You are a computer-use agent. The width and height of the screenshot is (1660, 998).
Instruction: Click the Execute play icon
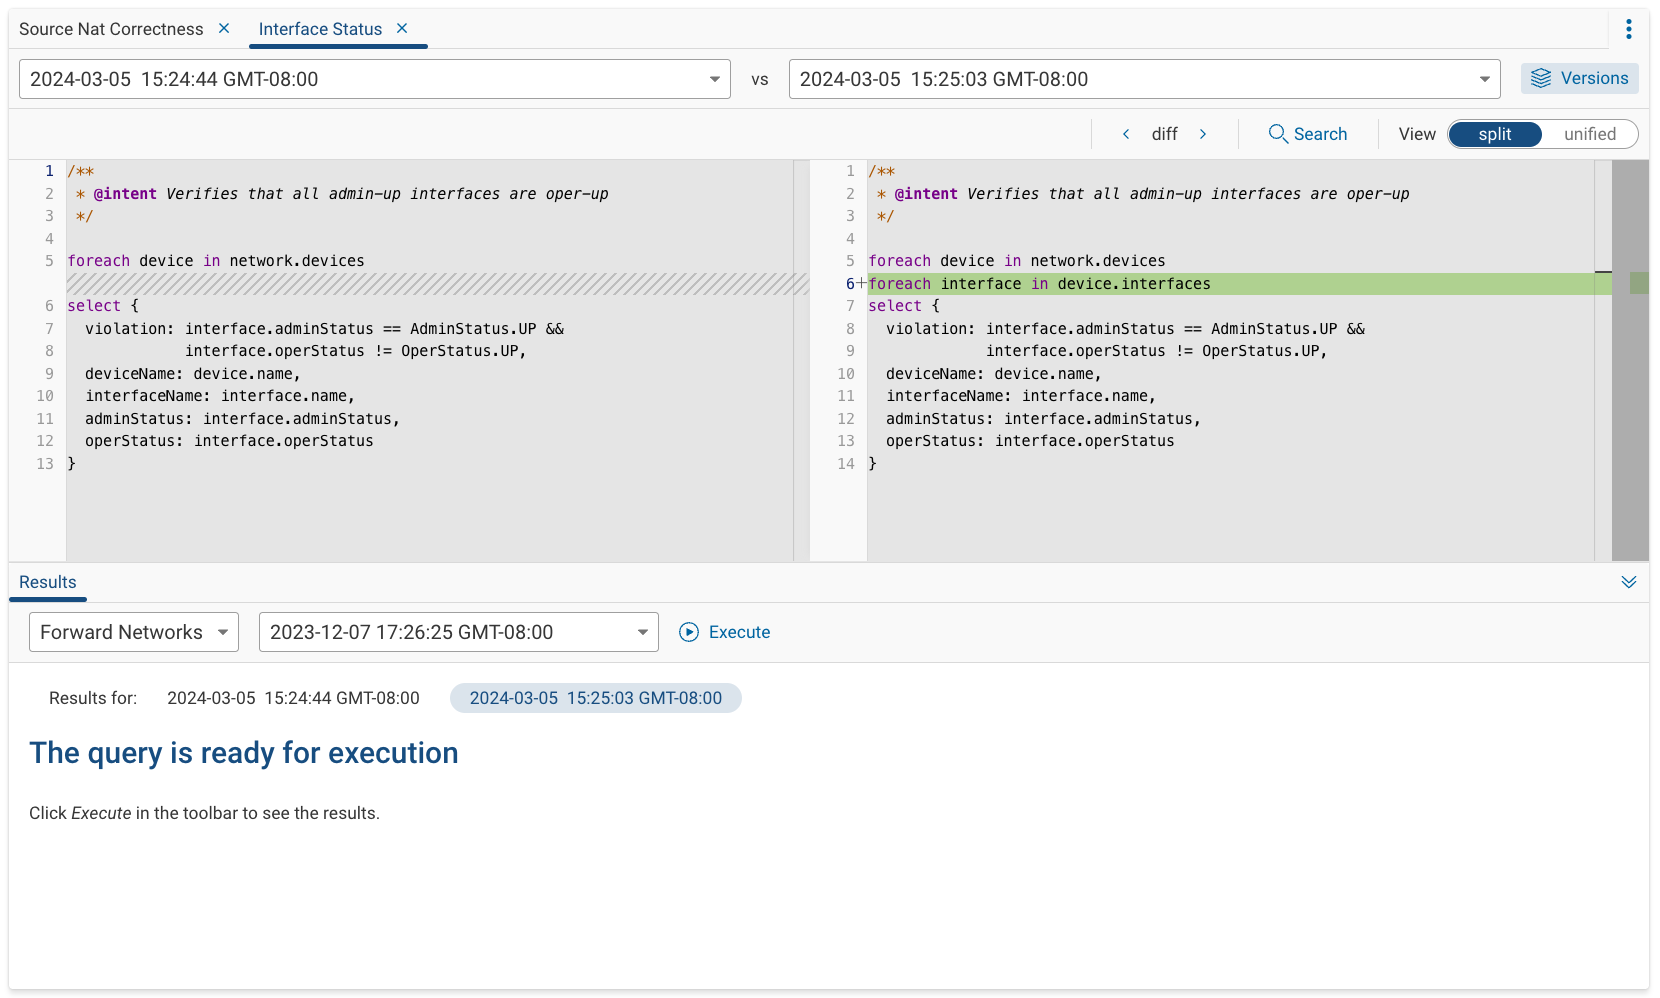pos(689,632)
